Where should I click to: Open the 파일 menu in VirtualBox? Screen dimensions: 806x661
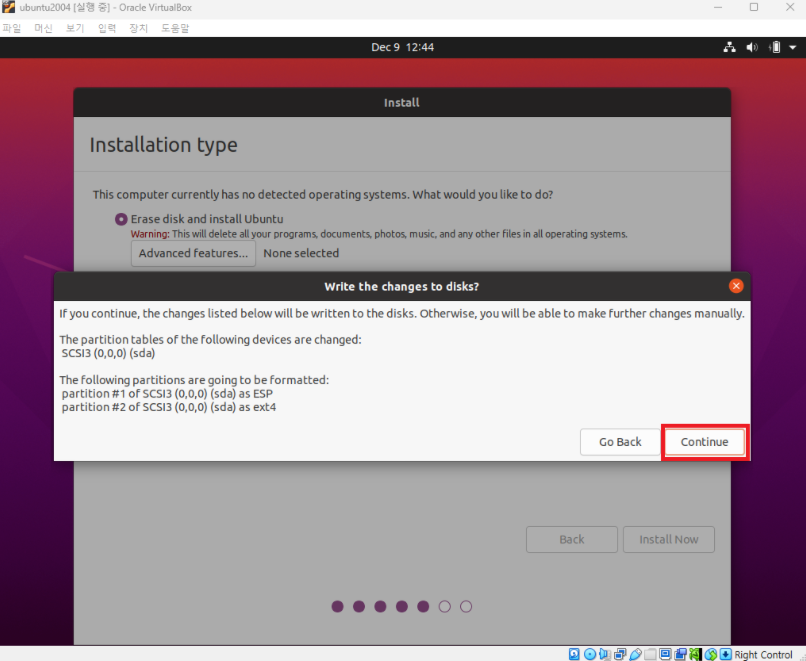11,28
